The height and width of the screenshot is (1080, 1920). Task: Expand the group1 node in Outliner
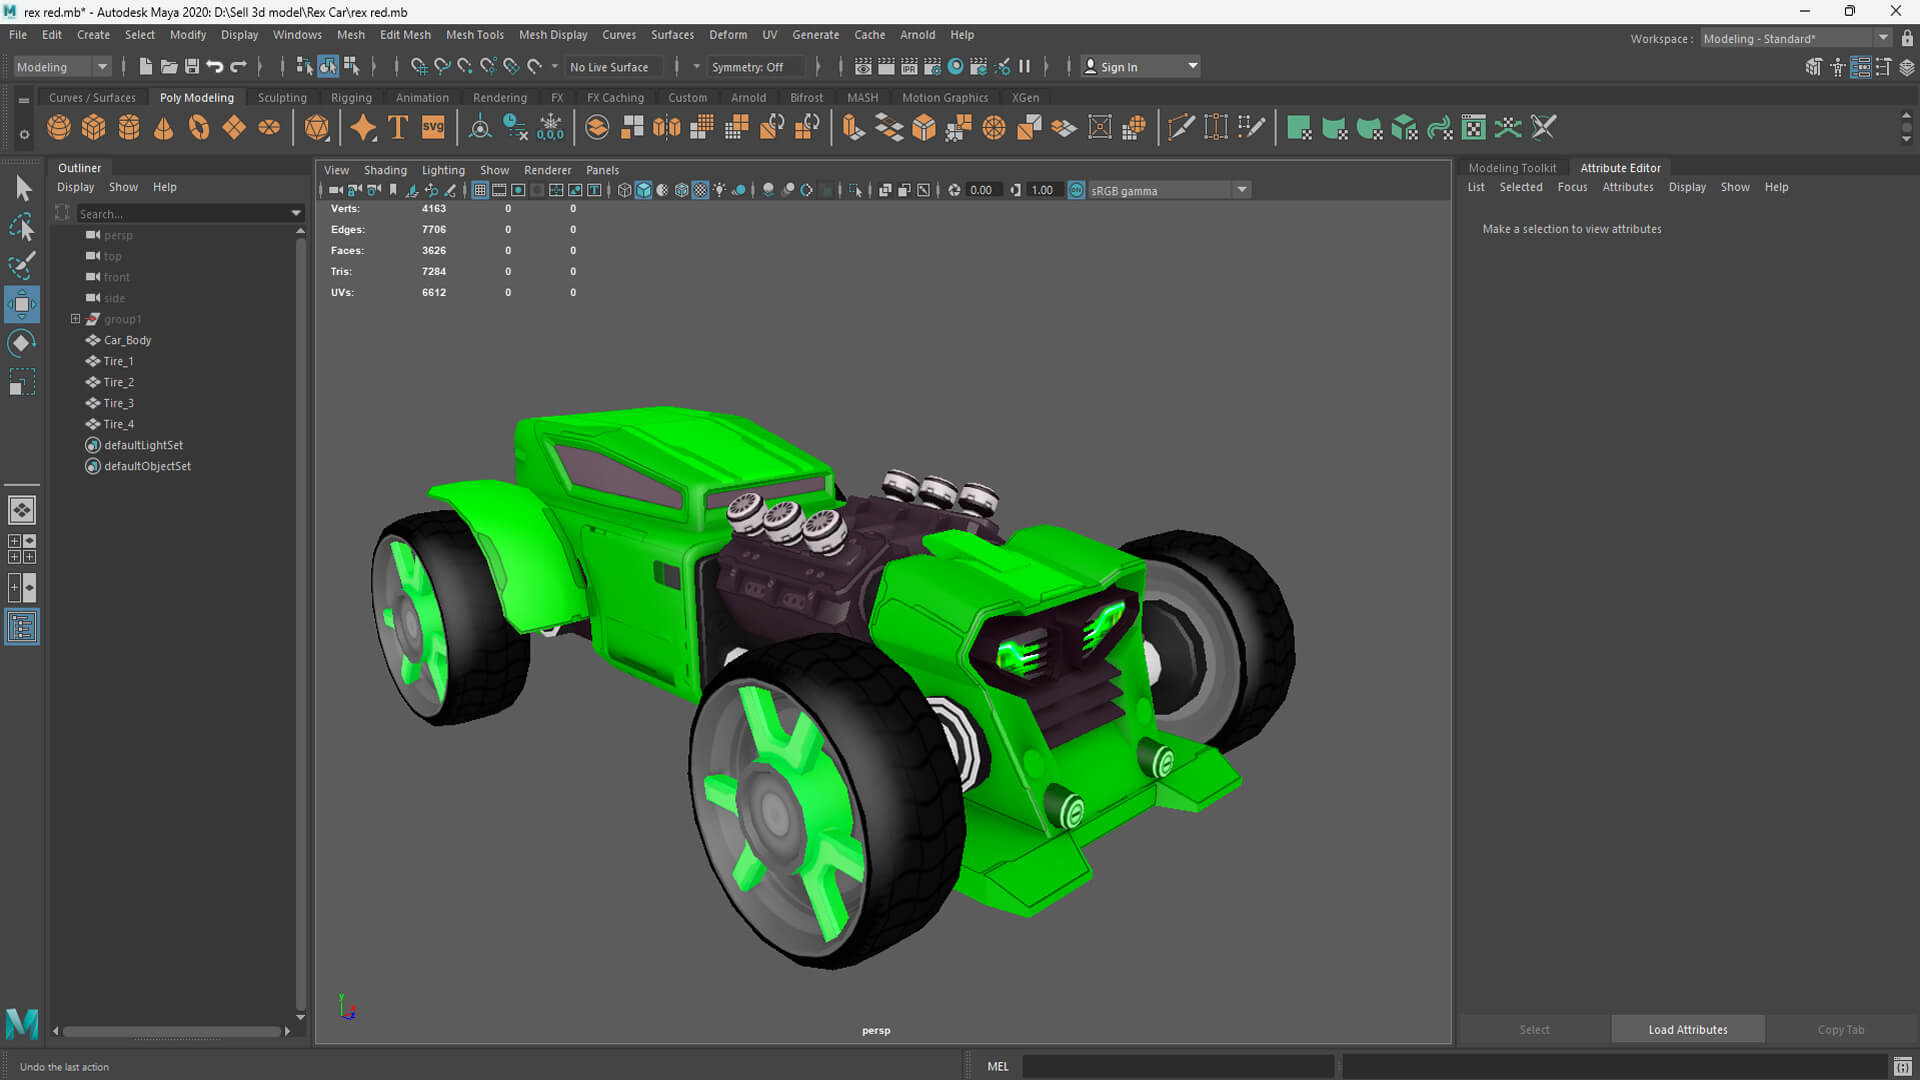click(75, 319)
